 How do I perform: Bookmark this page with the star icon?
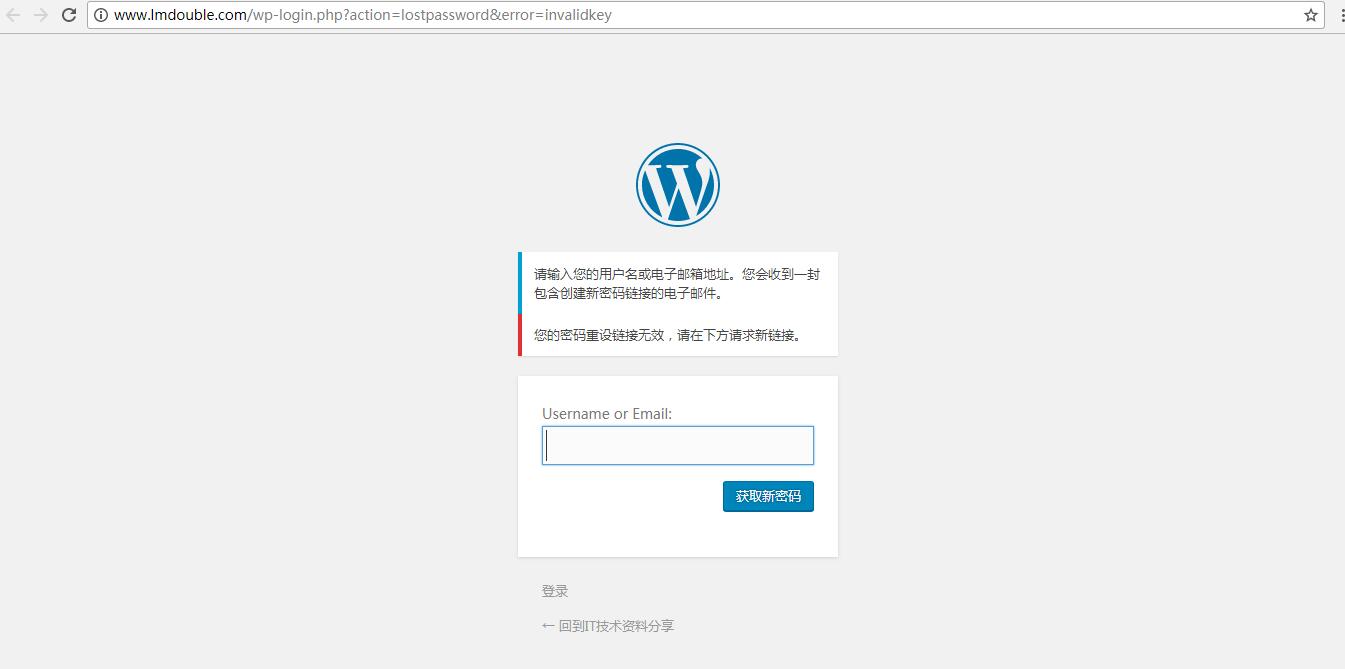click(x=1311, y=15)
